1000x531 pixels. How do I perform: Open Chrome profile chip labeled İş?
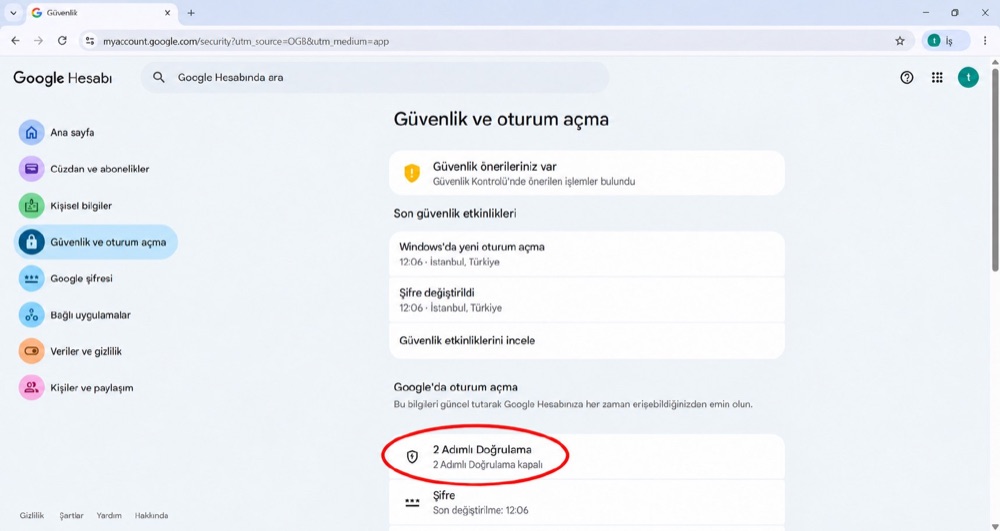pyautogui.click(x=945, y=41)
